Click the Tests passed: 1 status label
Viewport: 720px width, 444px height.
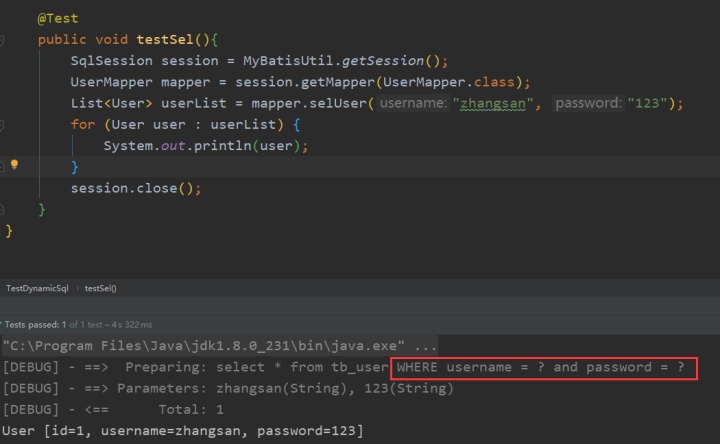click(x=35, y=325)
